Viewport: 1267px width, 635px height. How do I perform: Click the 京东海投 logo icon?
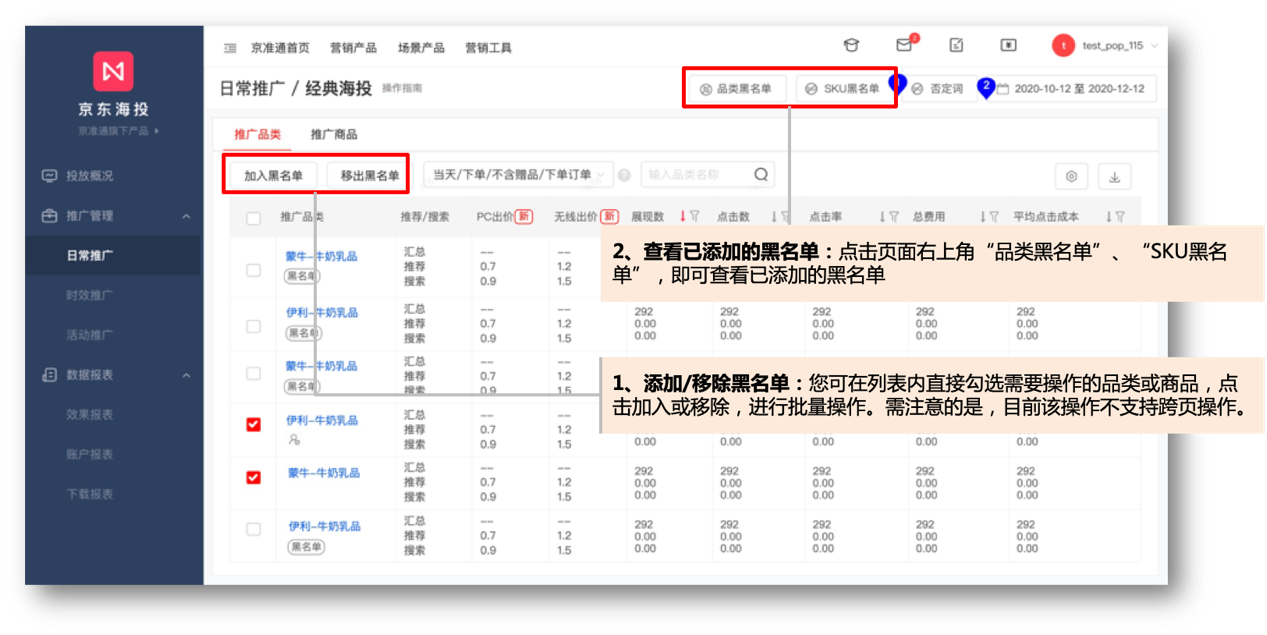click(x=113, y=72)
